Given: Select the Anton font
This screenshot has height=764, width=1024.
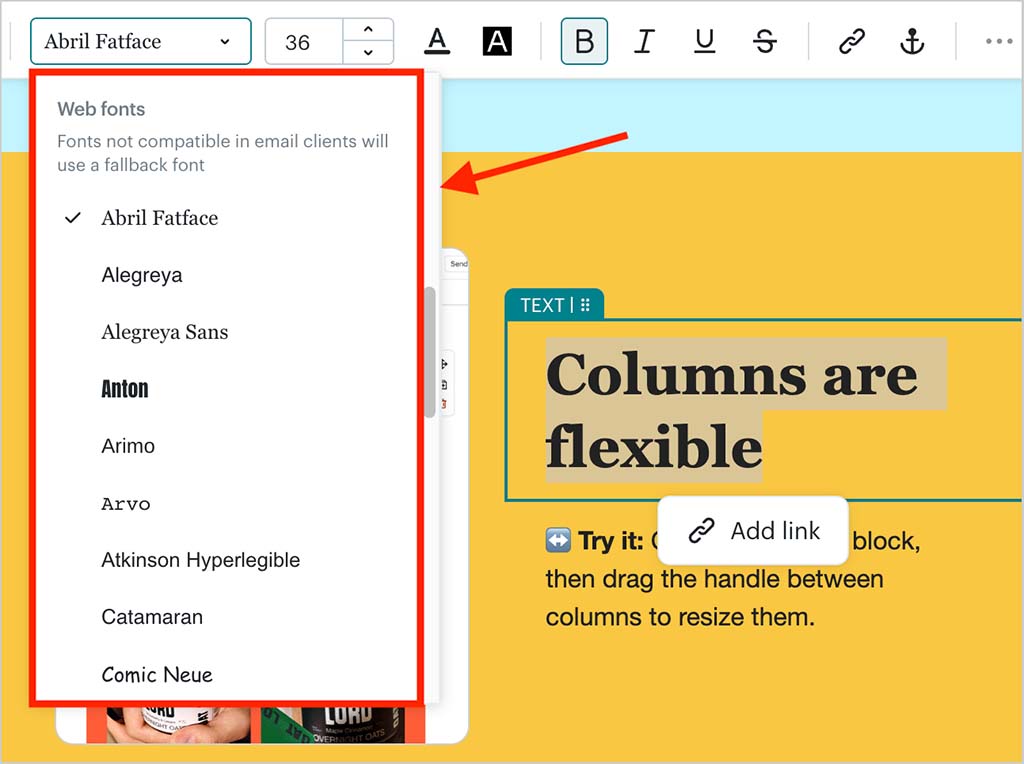Looking at the screenshot, I should tap(225, 389).
